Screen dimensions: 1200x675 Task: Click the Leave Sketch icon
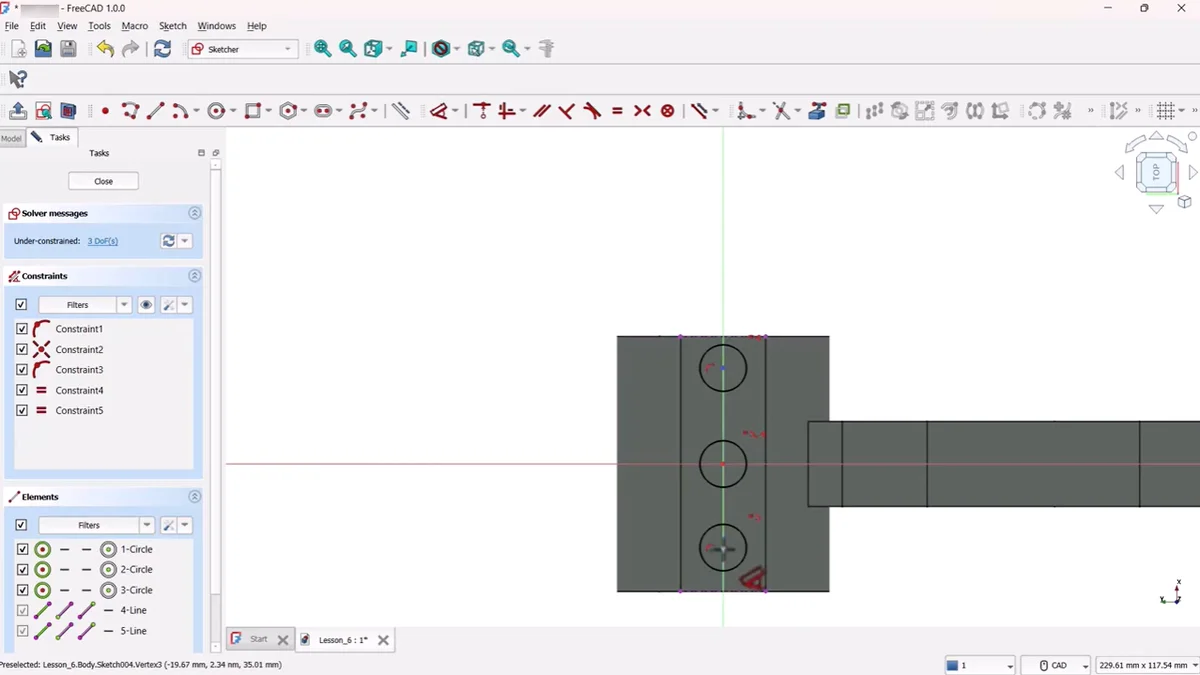point(18,111)
